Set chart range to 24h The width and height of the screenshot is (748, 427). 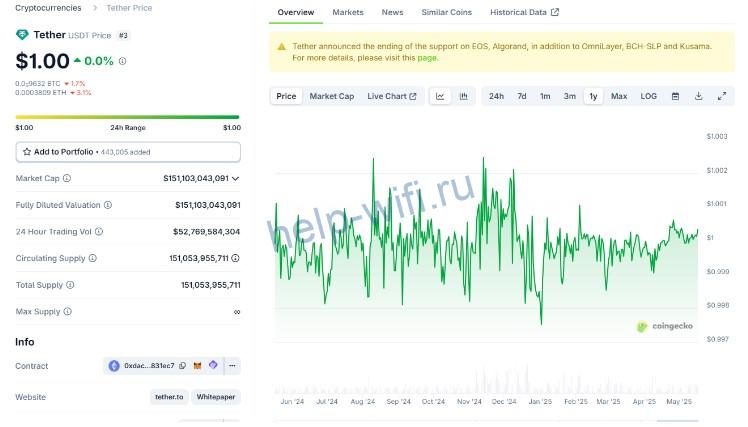496,96
